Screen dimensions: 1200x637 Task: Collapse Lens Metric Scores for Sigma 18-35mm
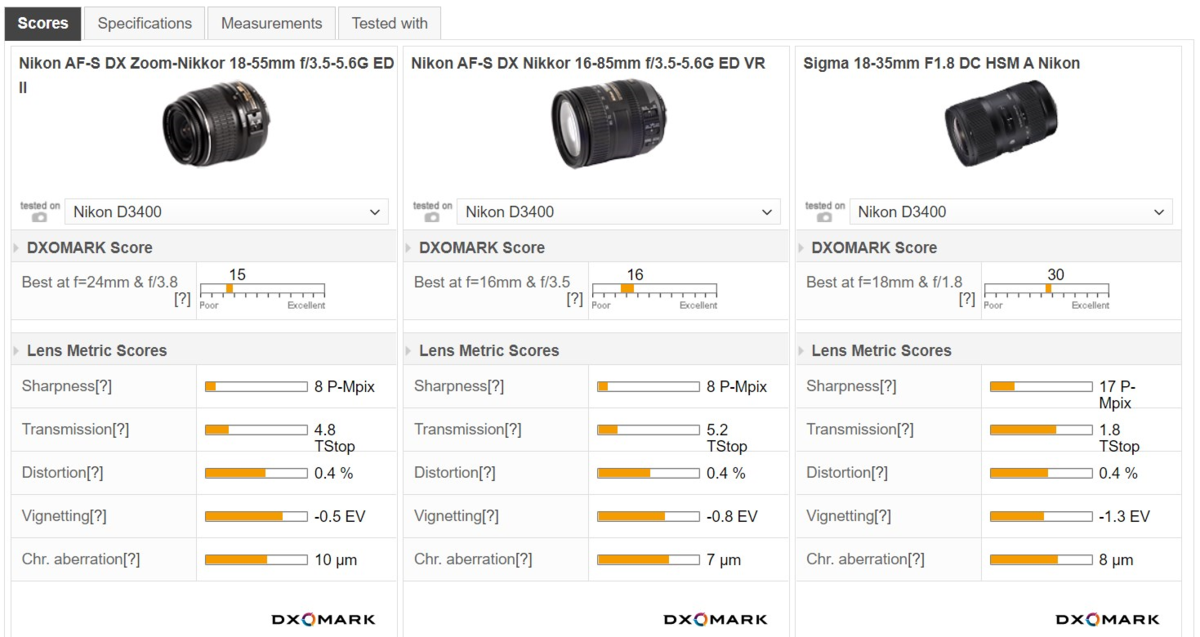801,351
